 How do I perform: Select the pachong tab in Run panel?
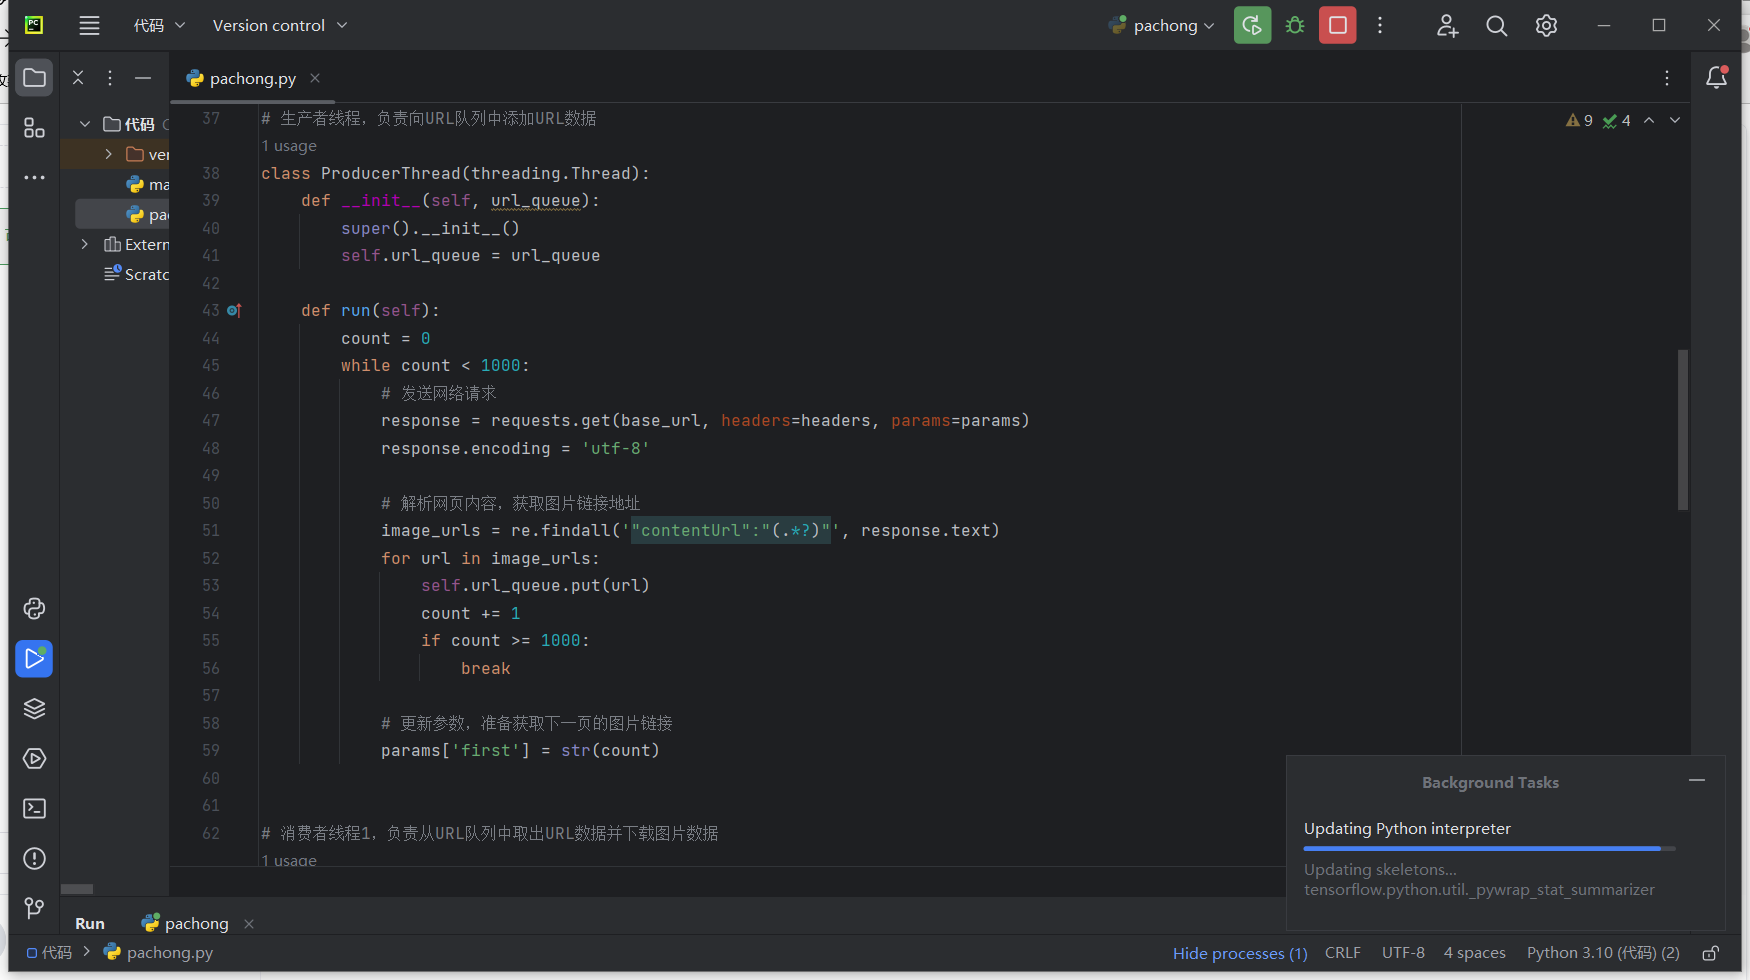pyautogui.click(x=186, y=924)
